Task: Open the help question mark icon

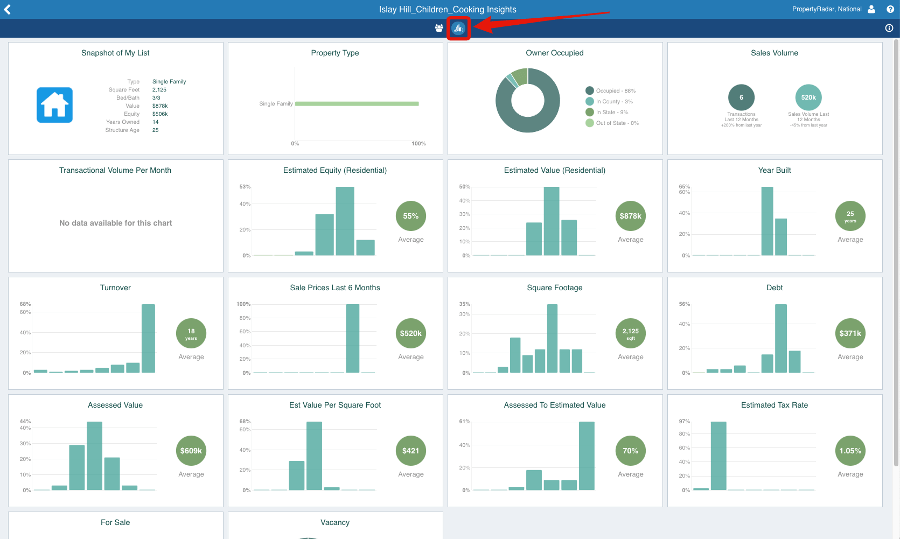Action: [x=890, y=9]
